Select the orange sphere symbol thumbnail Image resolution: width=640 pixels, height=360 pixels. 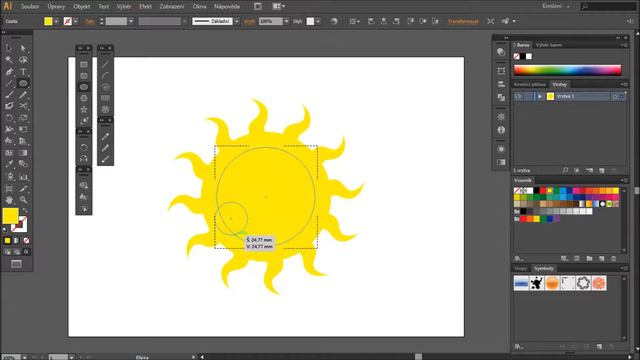(552, 283)
